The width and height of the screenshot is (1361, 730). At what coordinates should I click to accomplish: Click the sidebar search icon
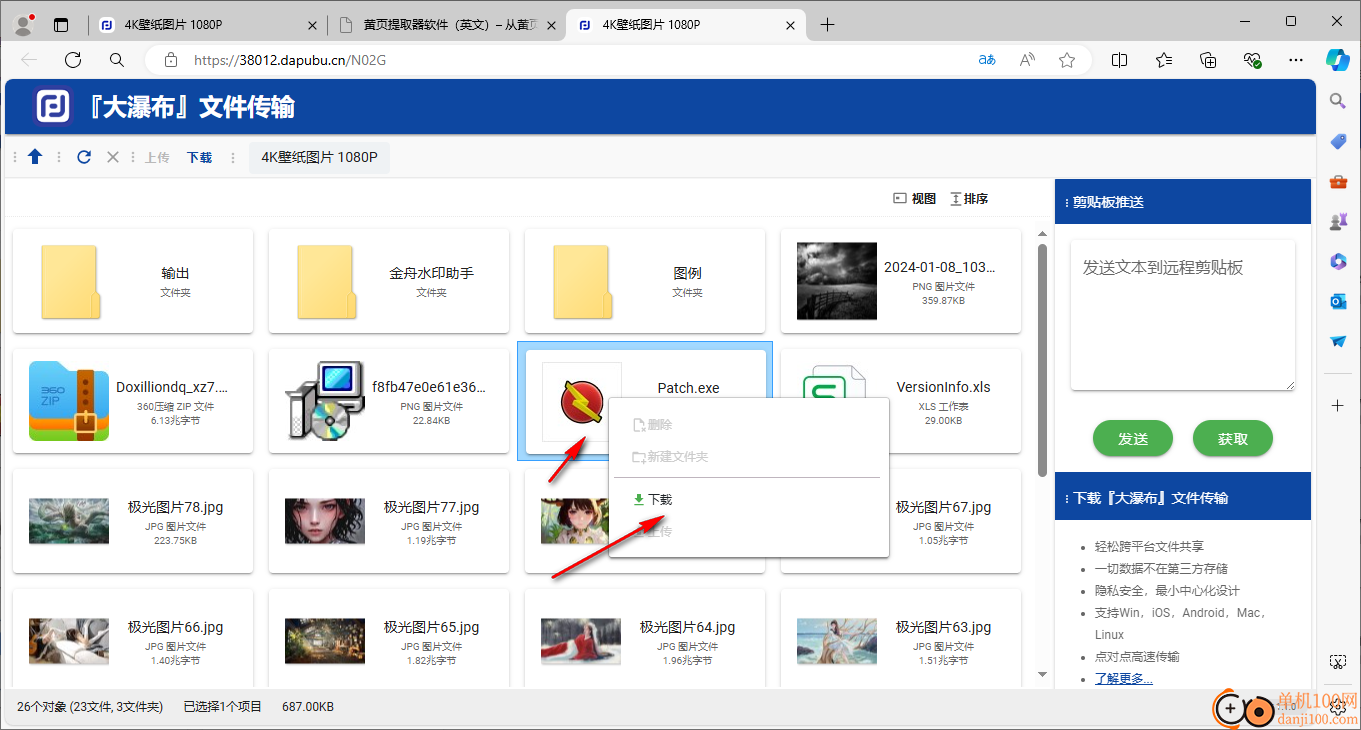(x=1338, y=100)
